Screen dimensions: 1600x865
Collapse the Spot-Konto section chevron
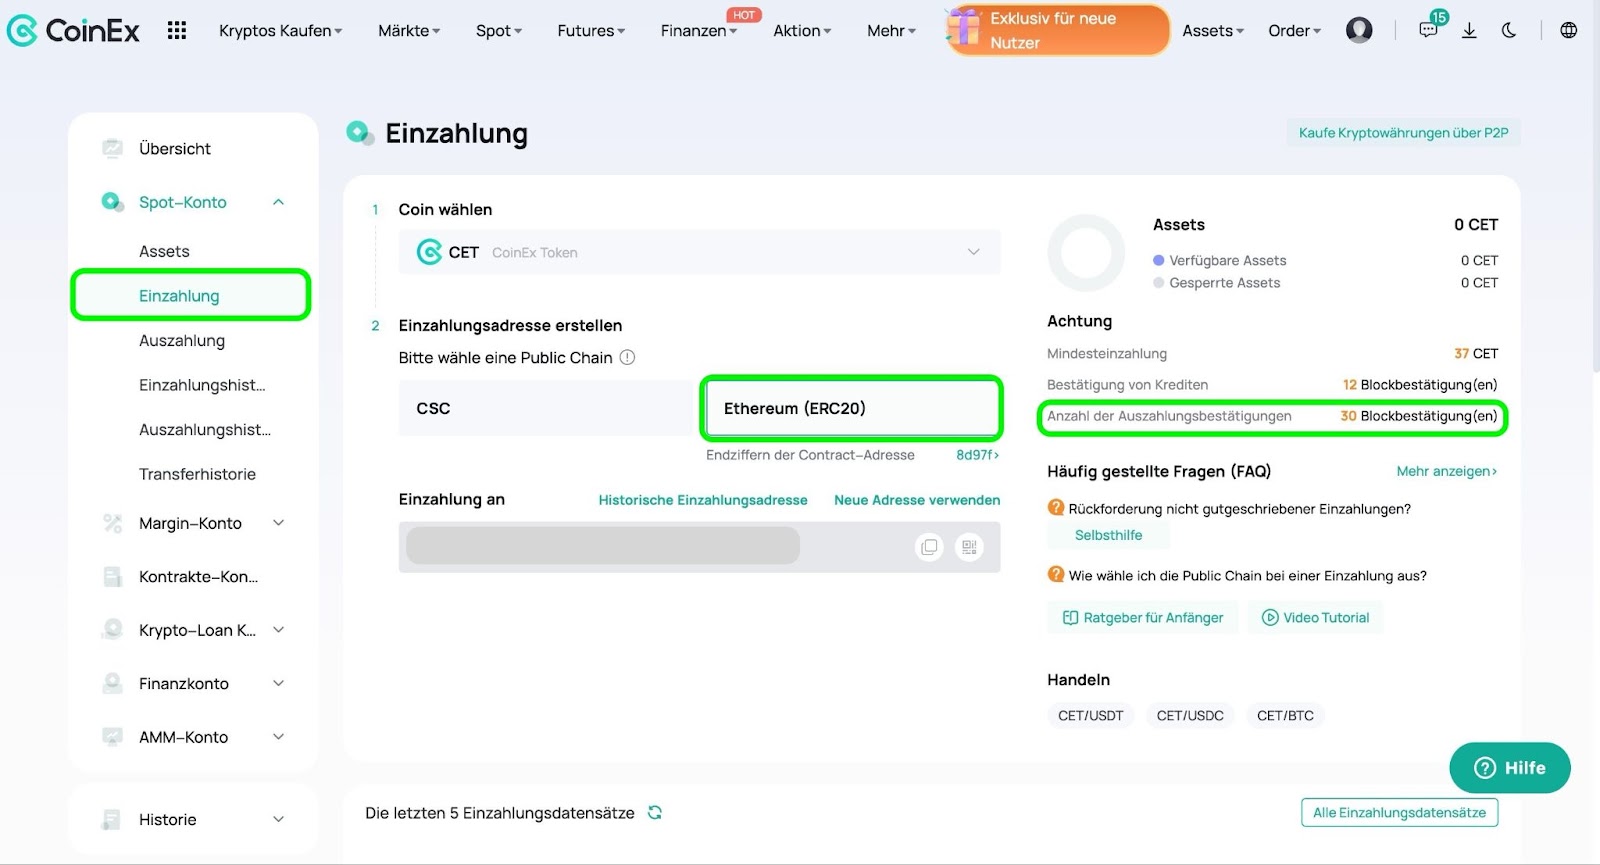click(x=279, y=202)
